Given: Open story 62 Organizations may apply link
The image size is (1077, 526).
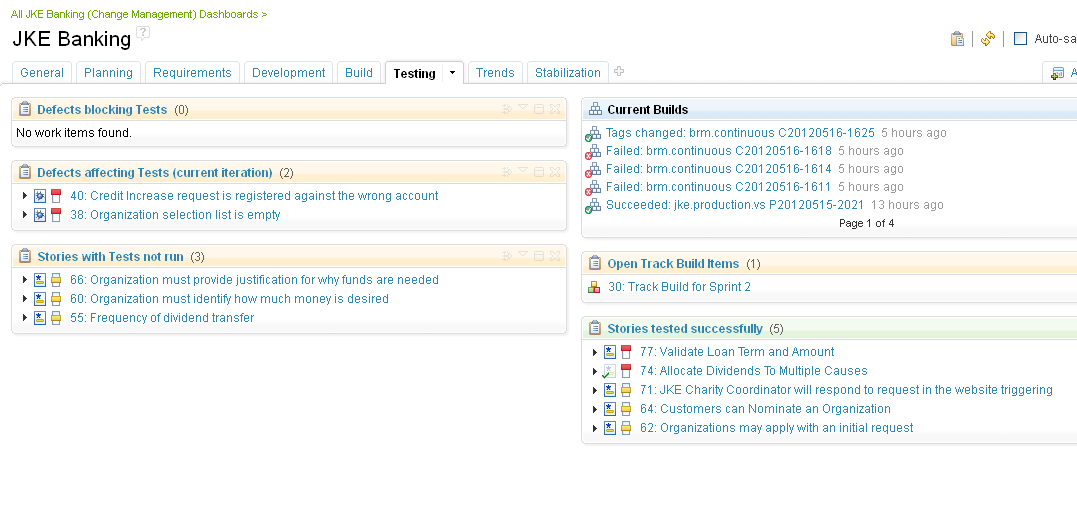Looking at the screenshot, I should point(777,427).
